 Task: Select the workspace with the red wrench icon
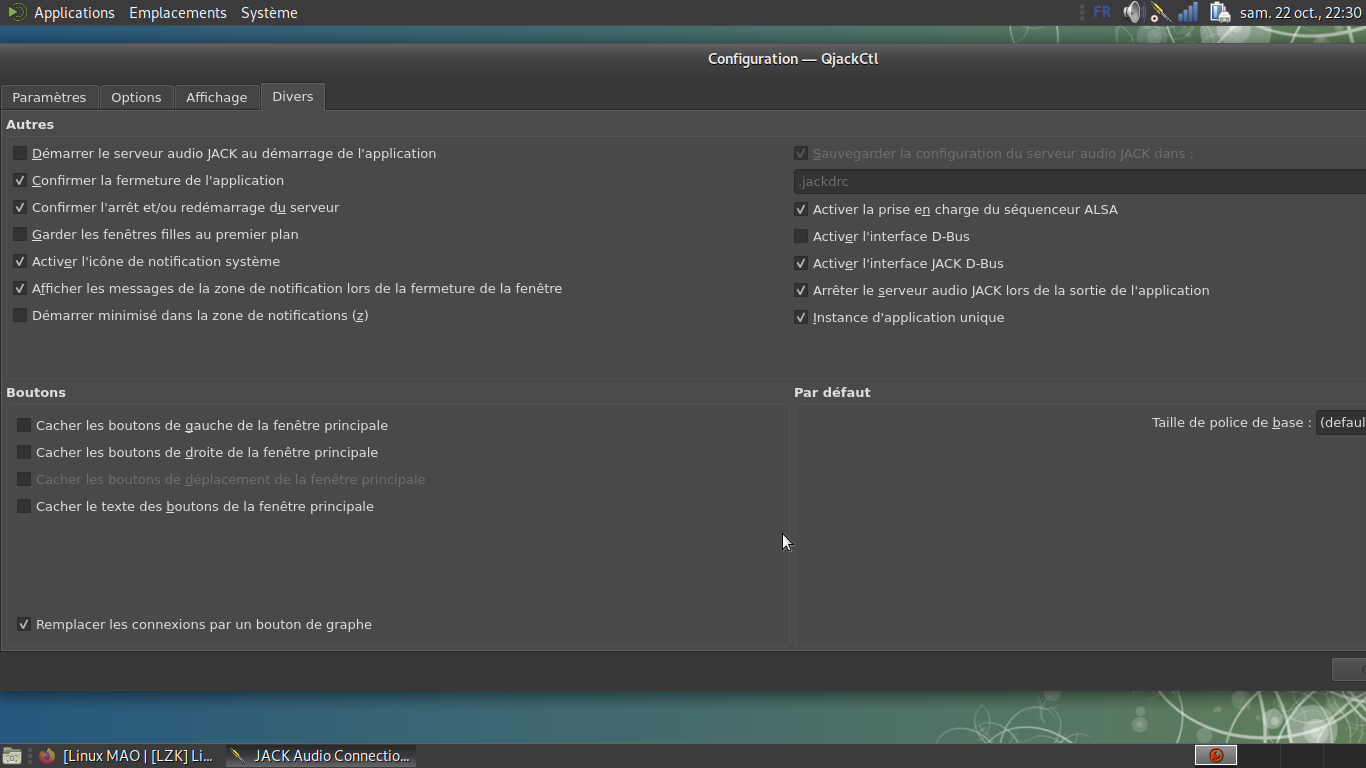point(1216,755)
